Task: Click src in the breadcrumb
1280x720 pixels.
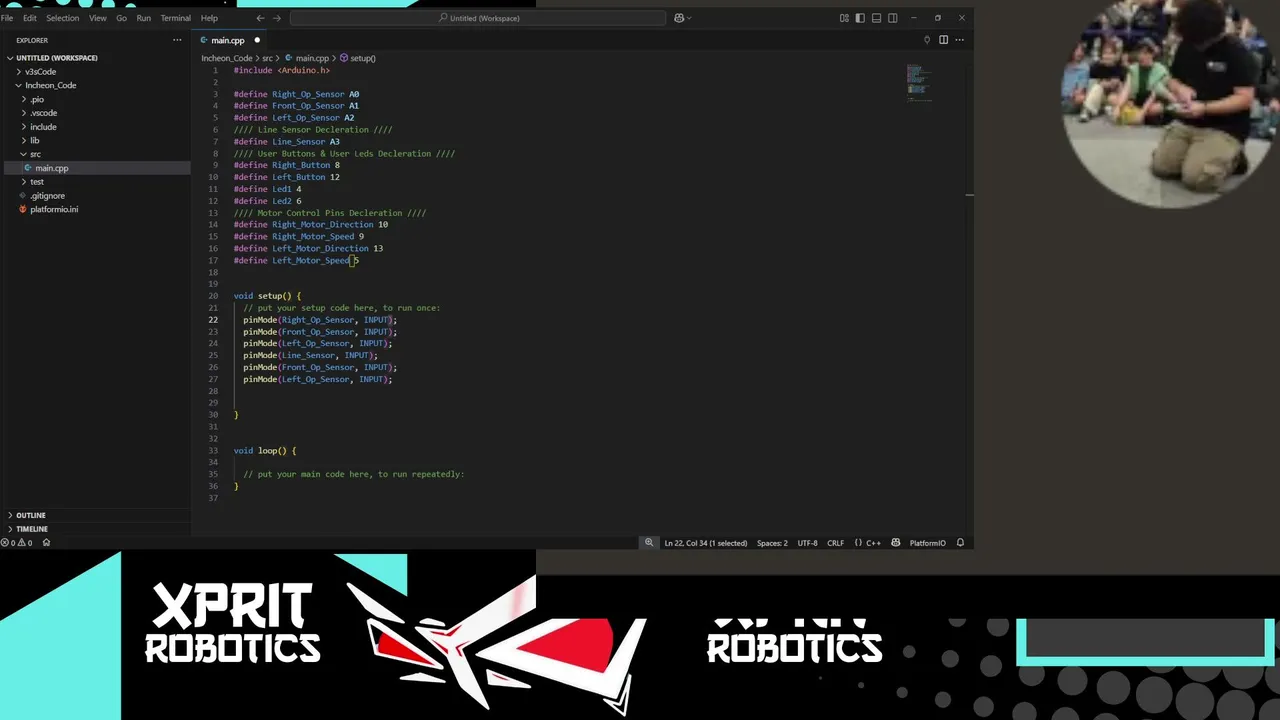Action: pos(267,58)
